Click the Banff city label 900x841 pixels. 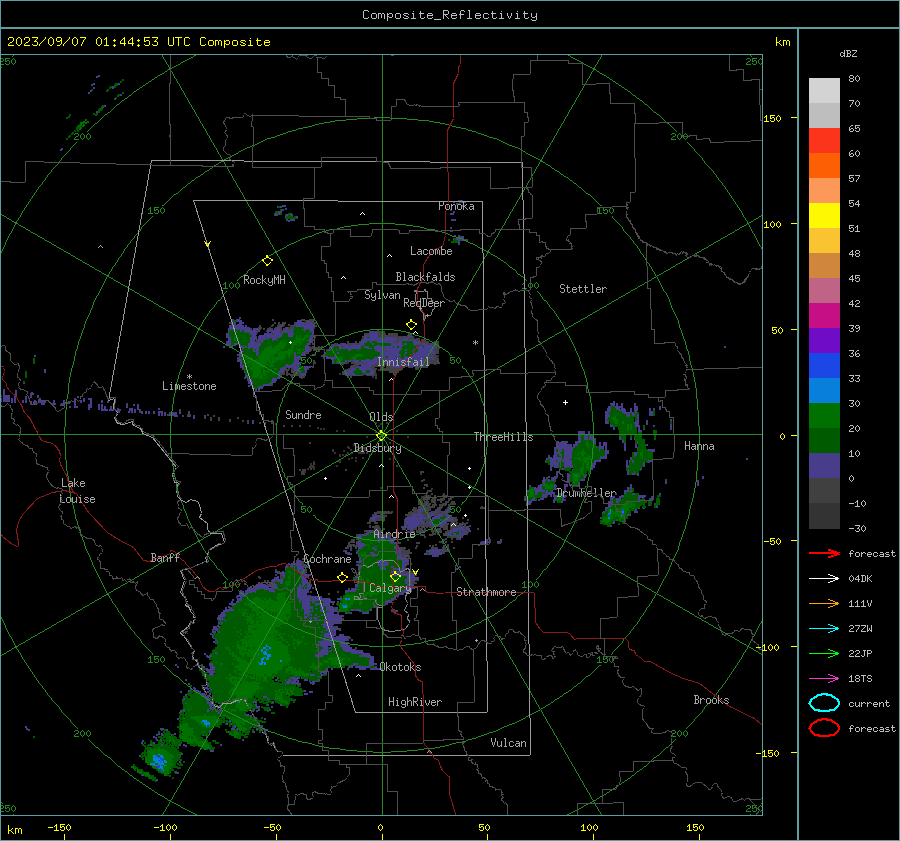tap(165, 557)
